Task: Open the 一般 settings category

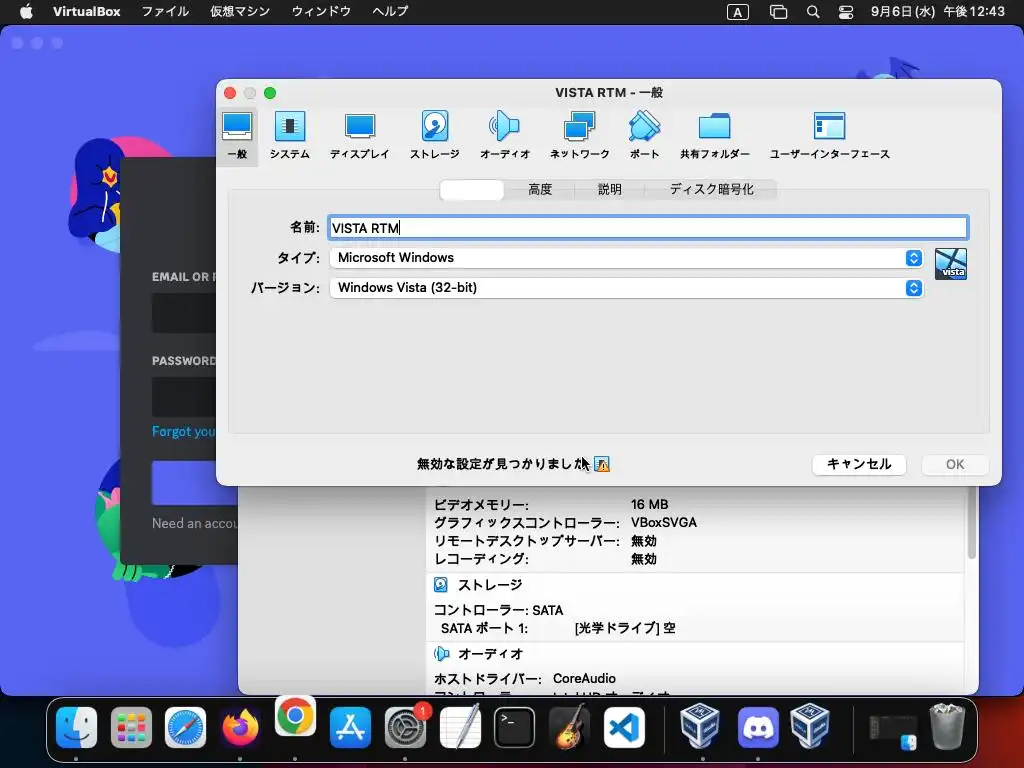Action: click(237, 136)
